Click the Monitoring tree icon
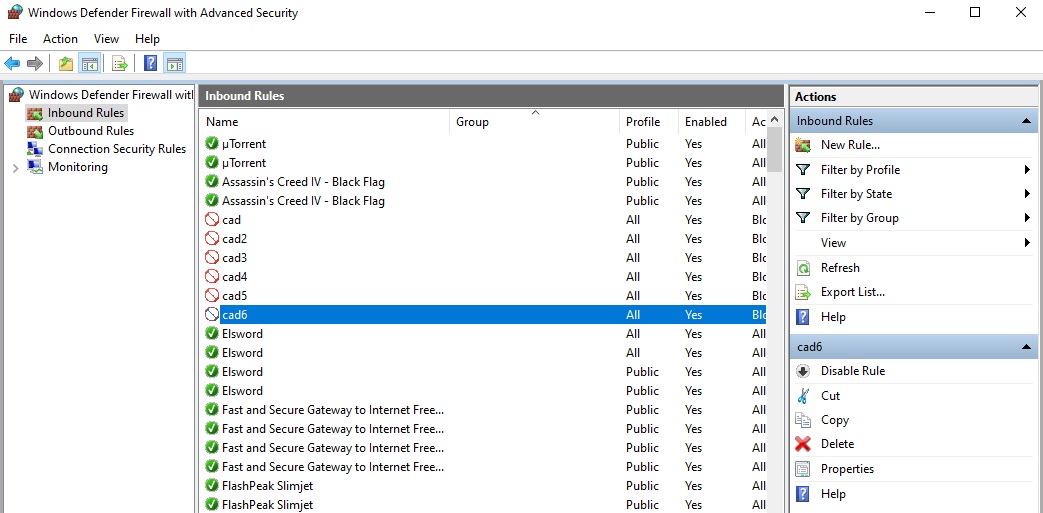The width and height of the screenshot is (1043, 513). pos(35,167)
